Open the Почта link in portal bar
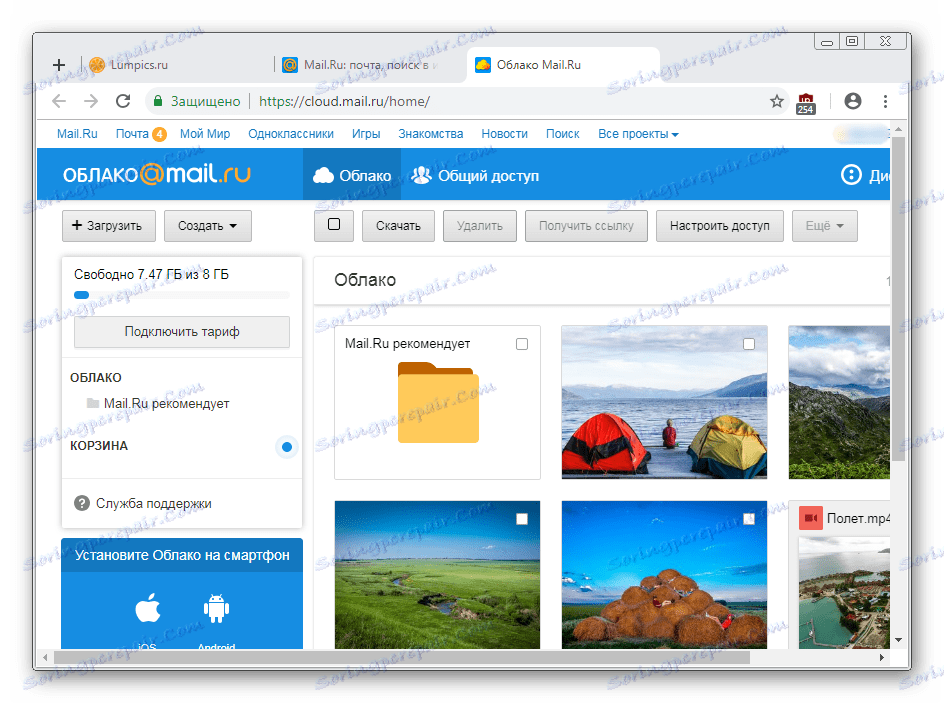This screenshot has width=944, height=703. tap(132, 134)
